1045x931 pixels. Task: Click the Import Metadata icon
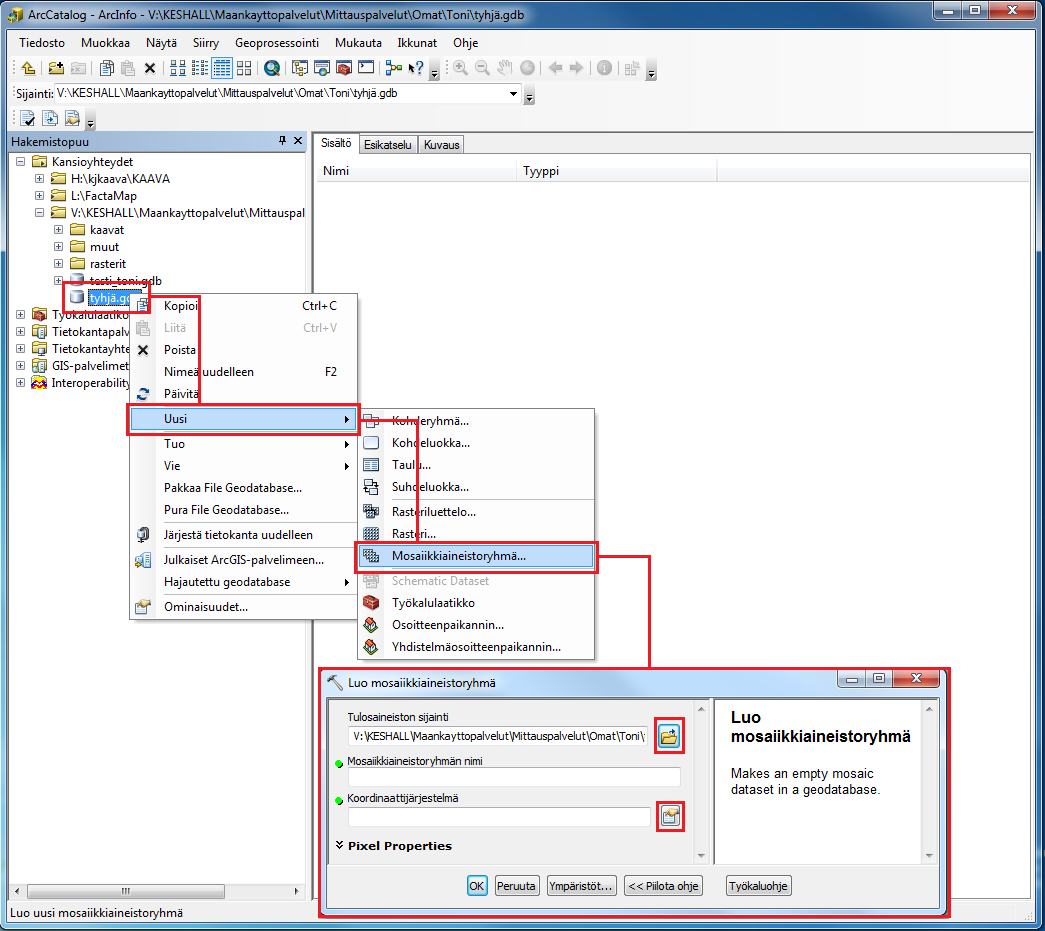72,119
